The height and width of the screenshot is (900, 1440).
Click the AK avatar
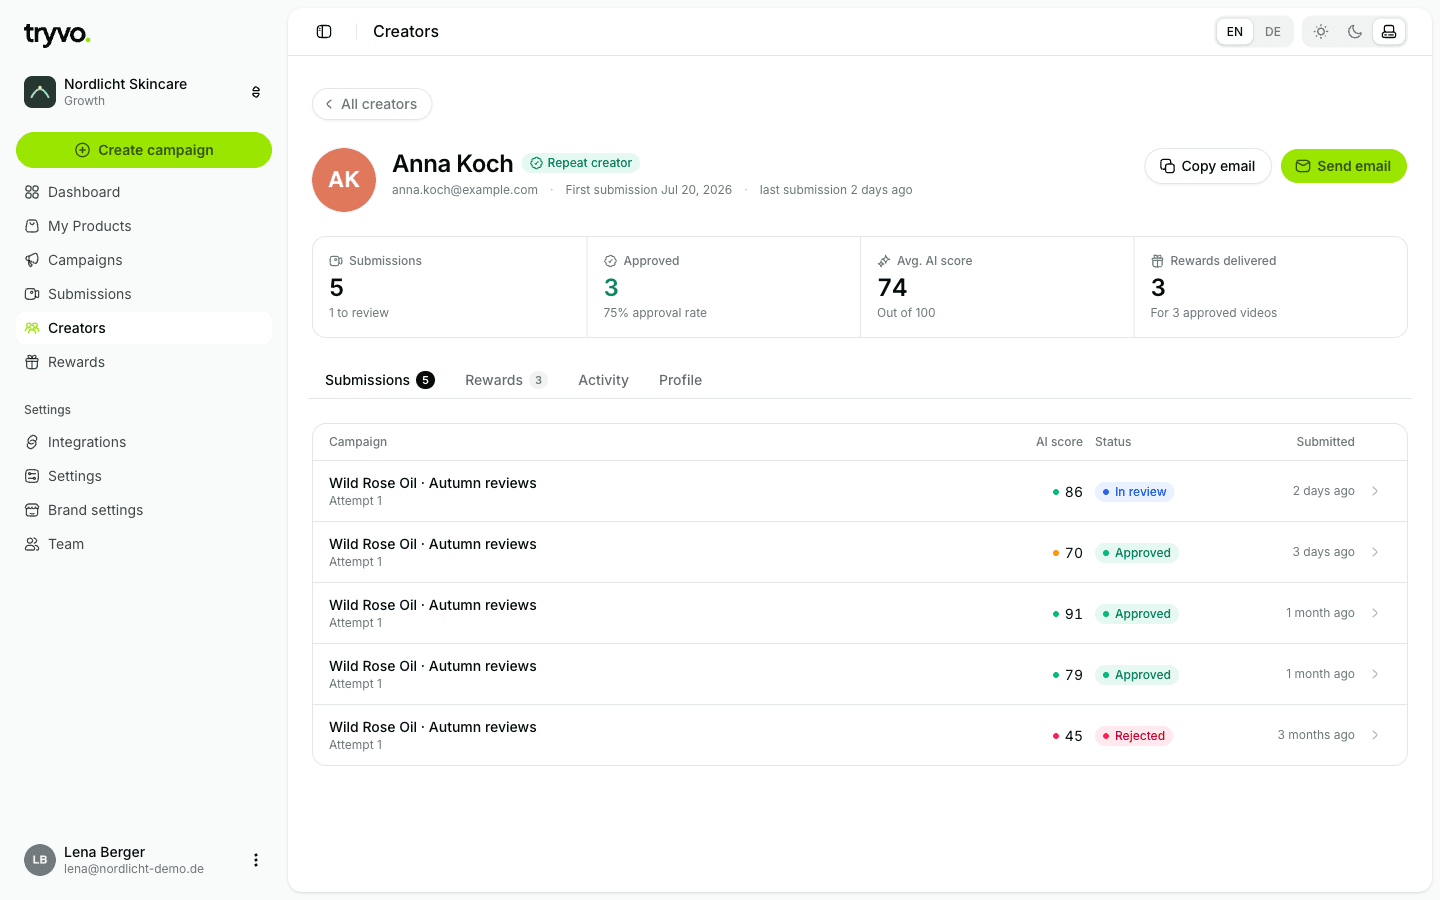pyautogui.click(x=344, y=180)
